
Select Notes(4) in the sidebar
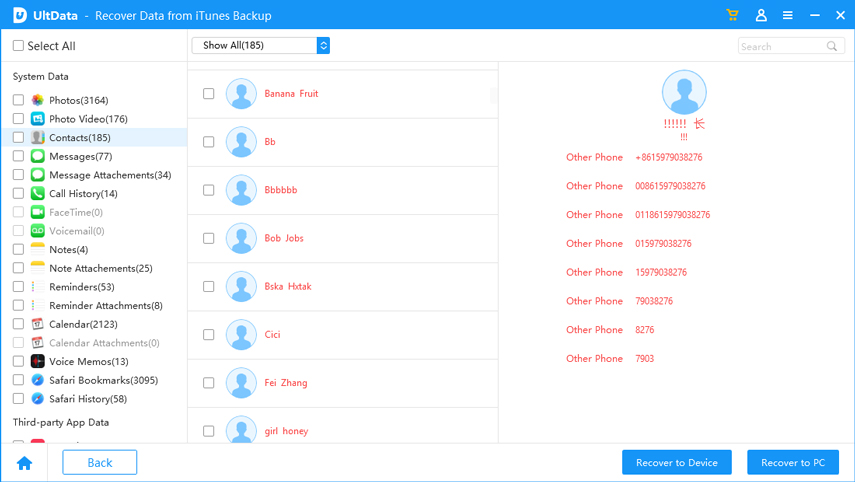[68, 250]
